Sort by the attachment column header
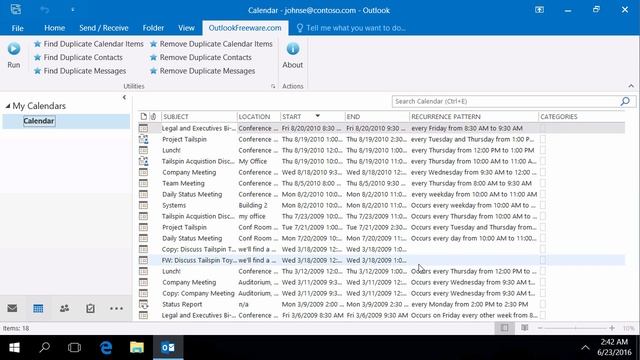 (153, 117)
